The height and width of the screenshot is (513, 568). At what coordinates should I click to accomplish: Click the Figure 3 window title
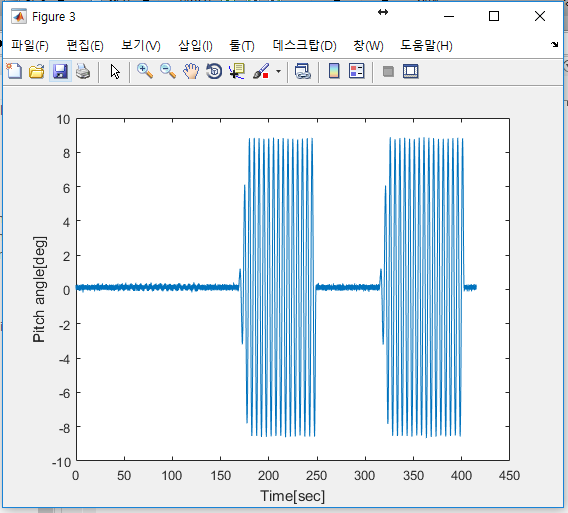[x=54, y=17]
